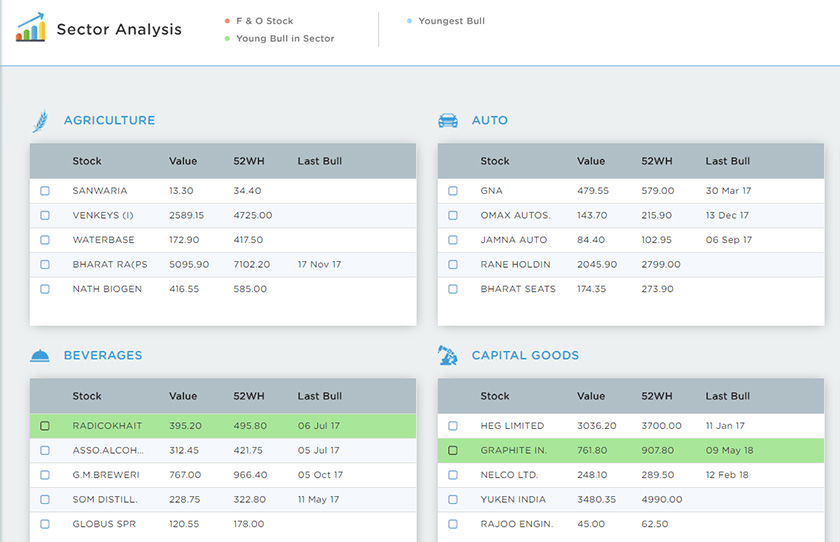Click the Youngest Bull legend label
The height and width of the screenshot is (542, 840).
(452, 21)
